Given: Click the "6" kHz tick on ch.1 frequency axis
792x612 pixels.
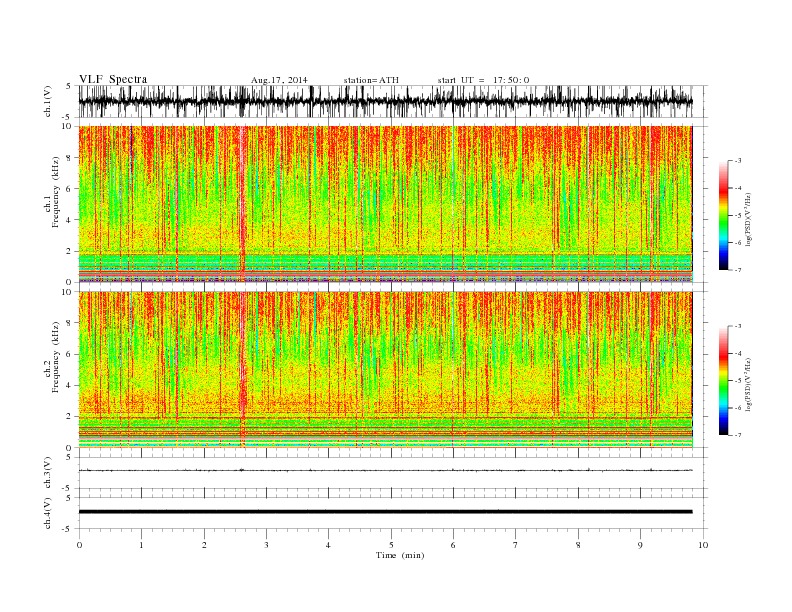Looking at the screenshot, I should 70,189.
